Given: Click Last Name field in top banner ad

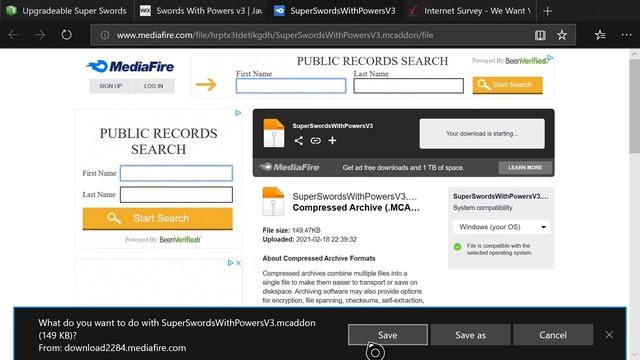Looking at the screenshot, I should [x=409, y=86].
